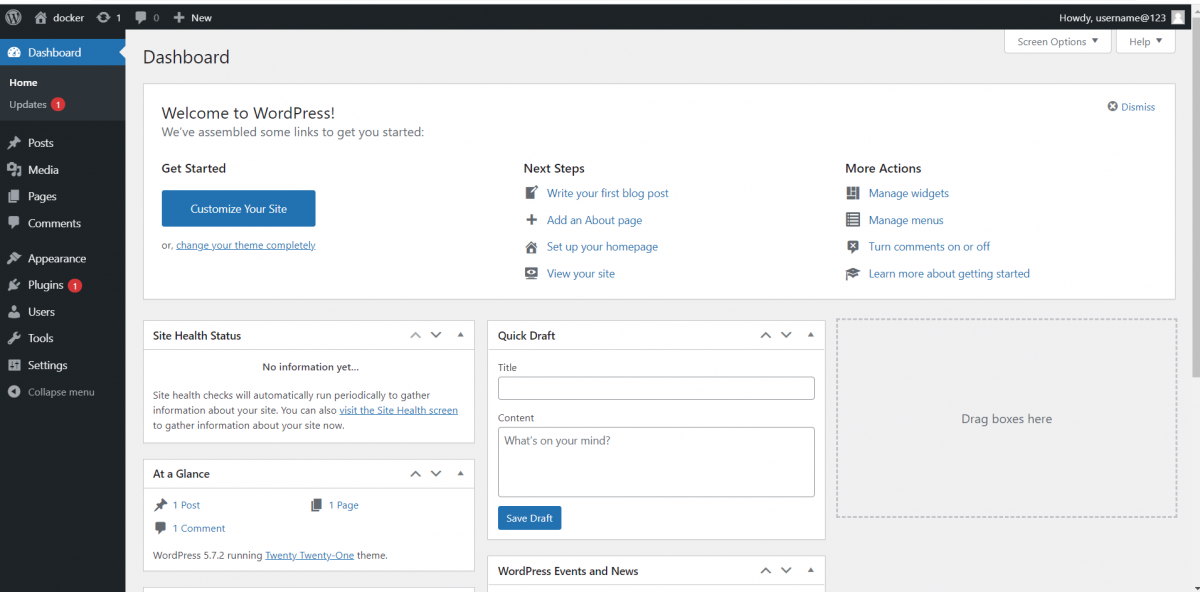
Task: Click the Collapse menu arrow icon
Action: click(x=14, y=391)
